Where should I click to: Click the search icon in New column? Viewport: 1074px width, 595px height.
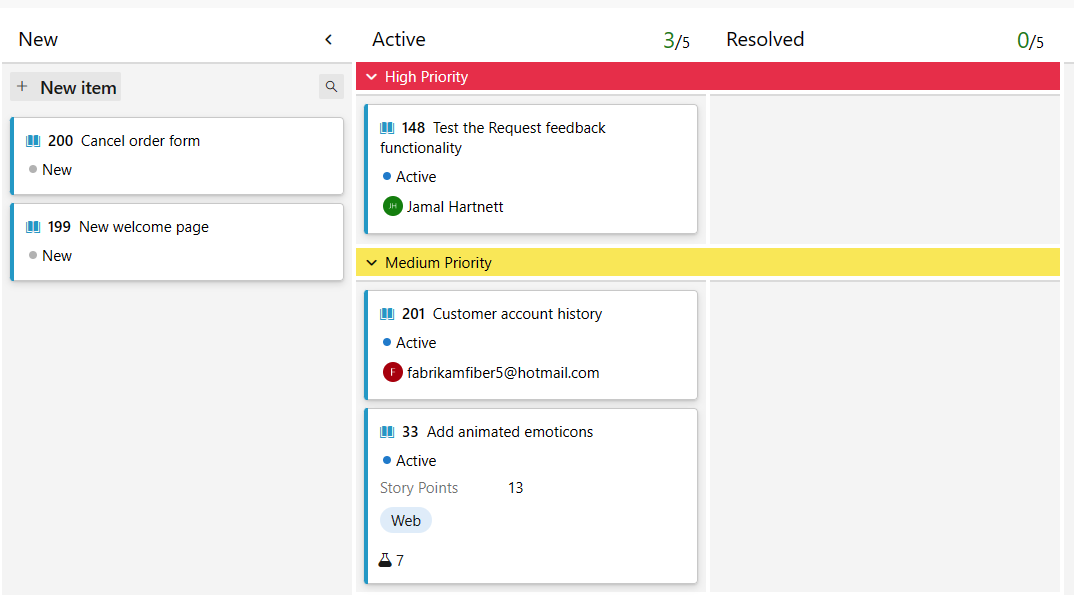pyautogui.click(x=331, y=87)
